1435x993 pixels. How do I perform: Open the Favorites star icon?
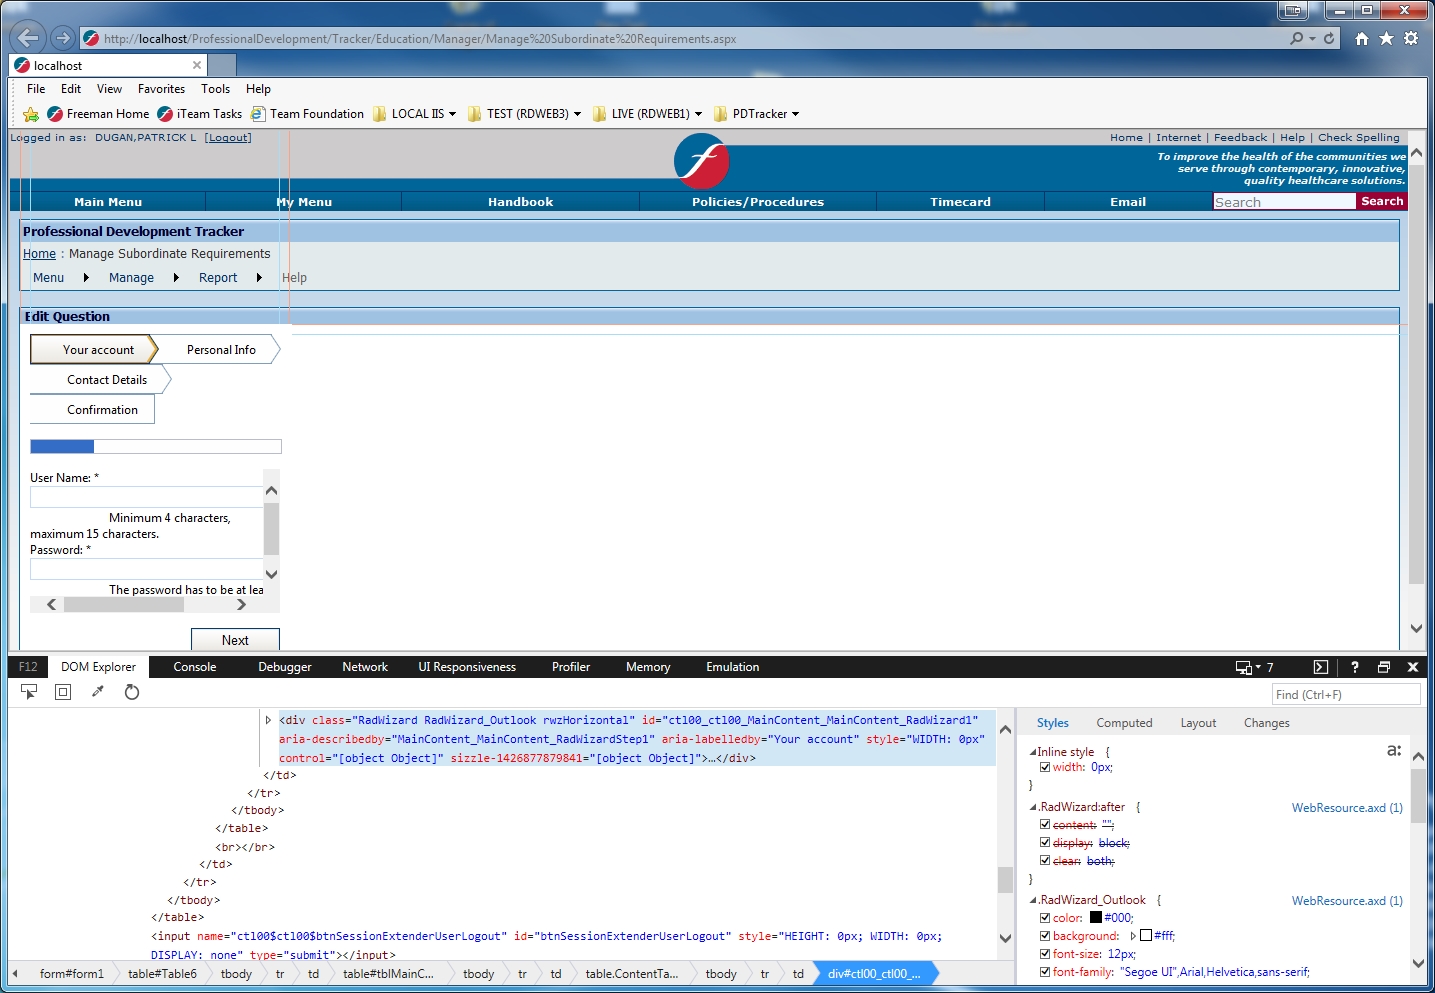click(1386, 38)
